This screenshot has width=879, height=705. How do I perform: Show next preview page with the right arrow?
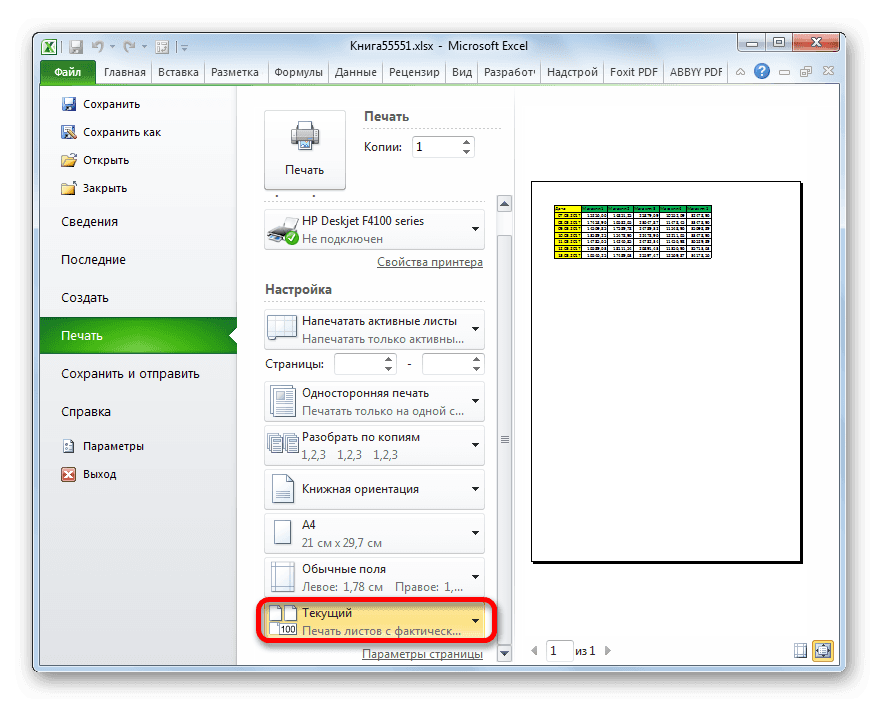[x=606, y=650]
